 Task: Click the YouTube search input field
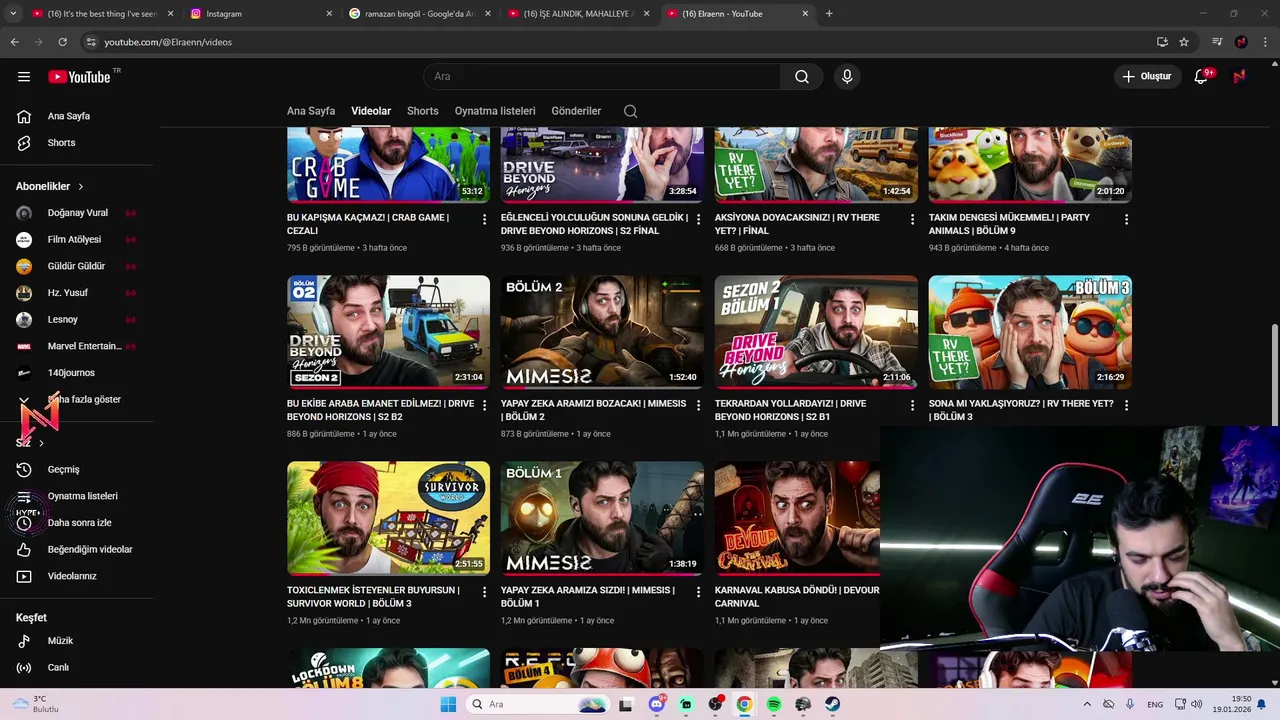pos(603,76)
